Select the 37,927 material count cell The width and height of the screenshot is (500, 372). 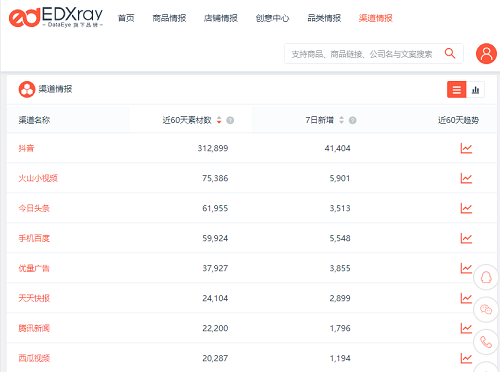point(215,268)
